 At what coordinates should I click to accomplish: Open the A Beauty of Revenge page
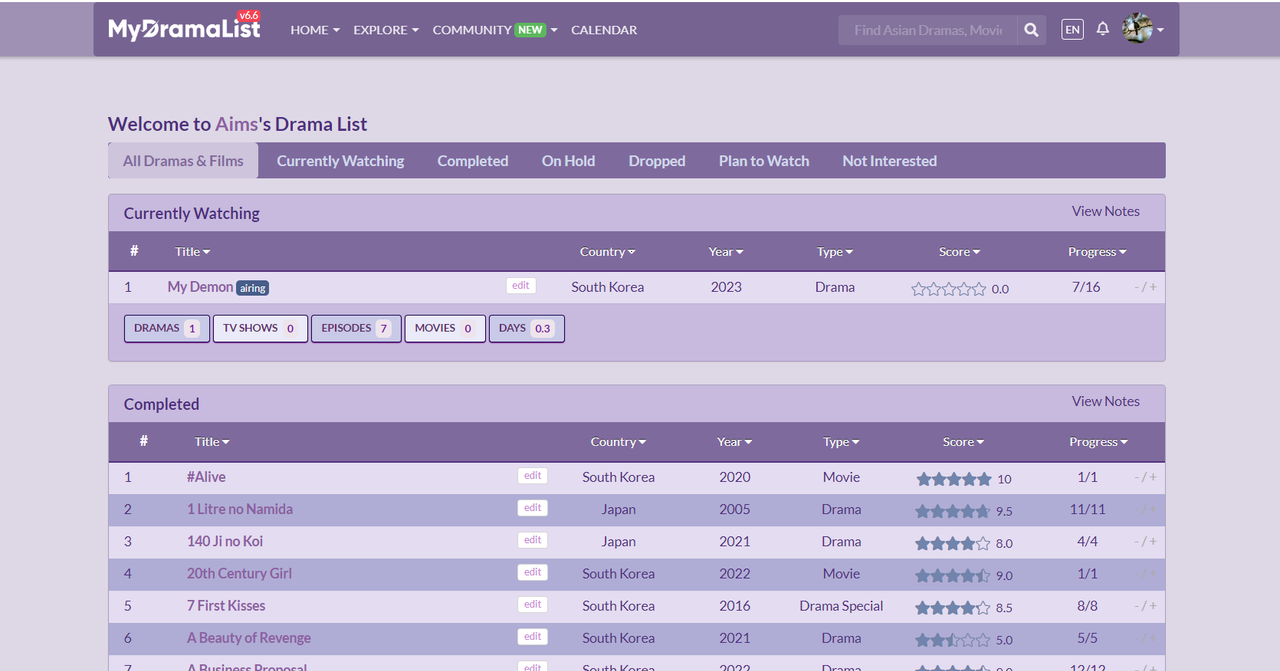click(249, 638)
